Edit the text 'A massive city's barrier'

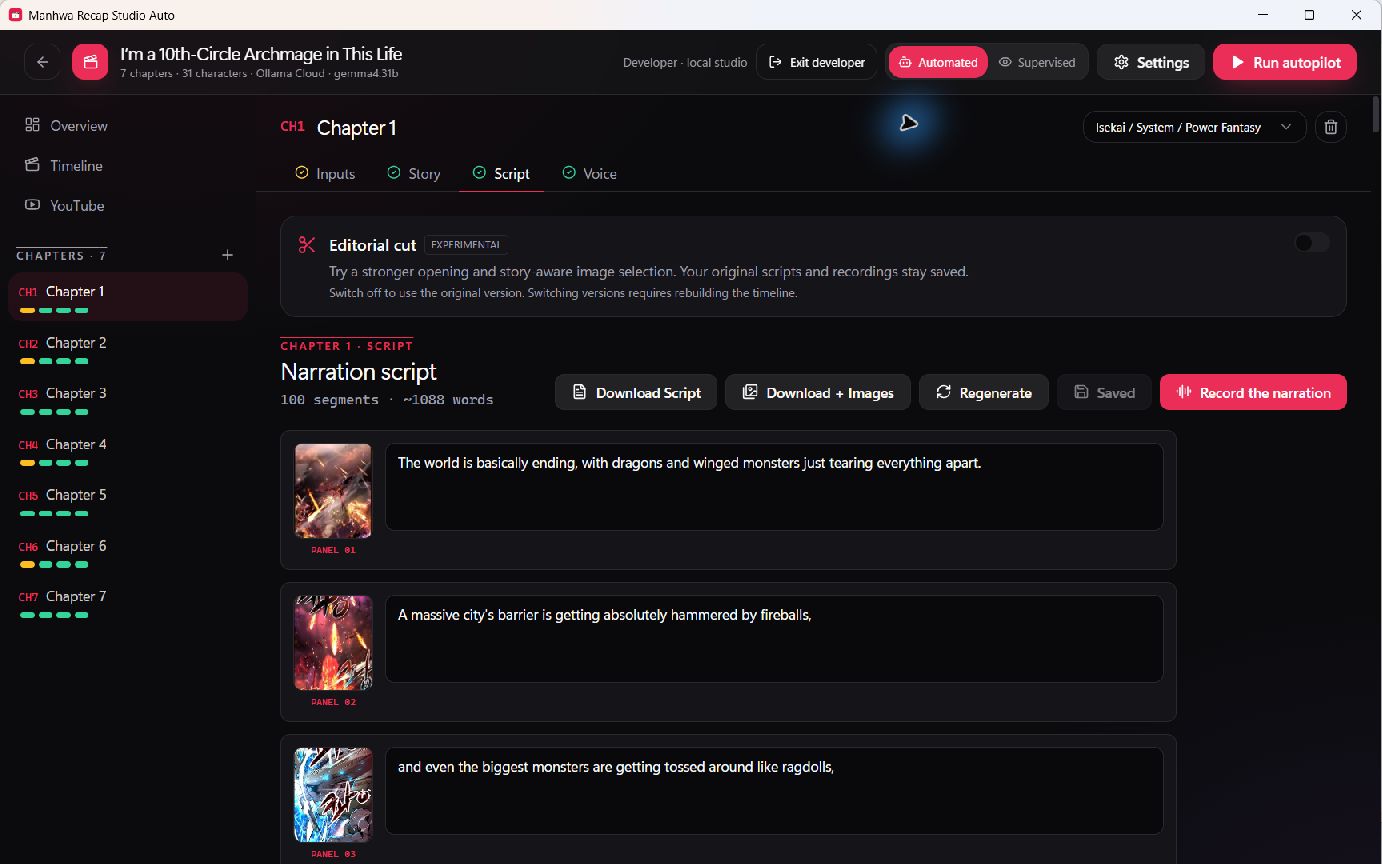[774, 639]
